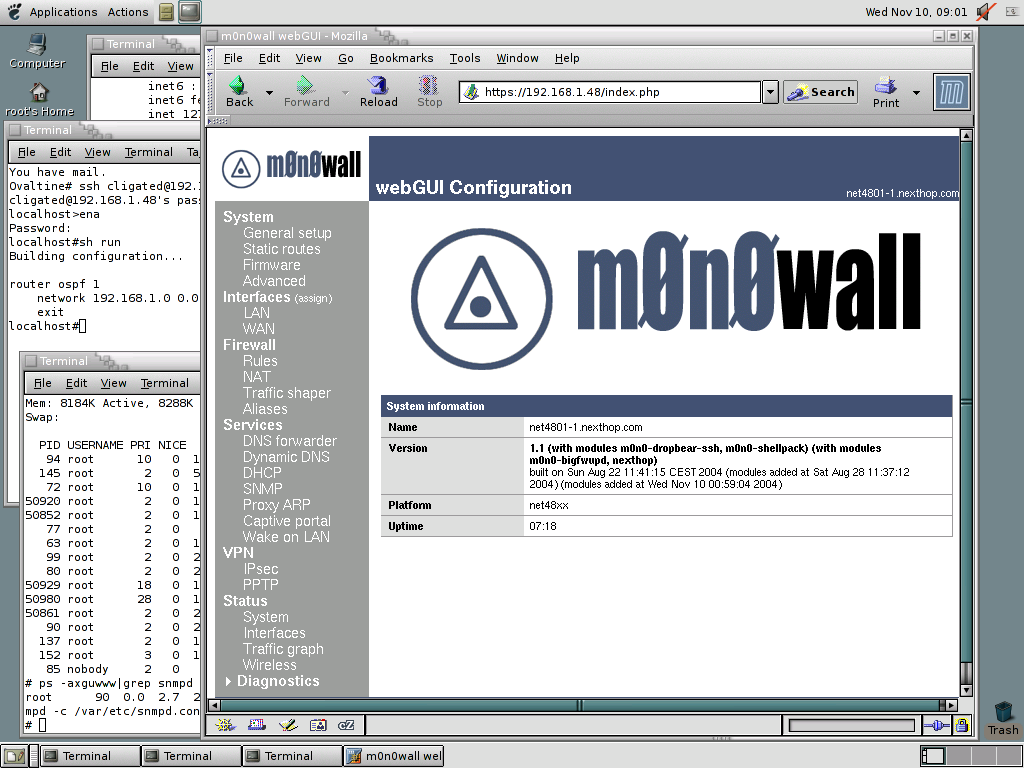Collapse the navigation toolbar grippy
1024x768 pixels.
[210, 92]
